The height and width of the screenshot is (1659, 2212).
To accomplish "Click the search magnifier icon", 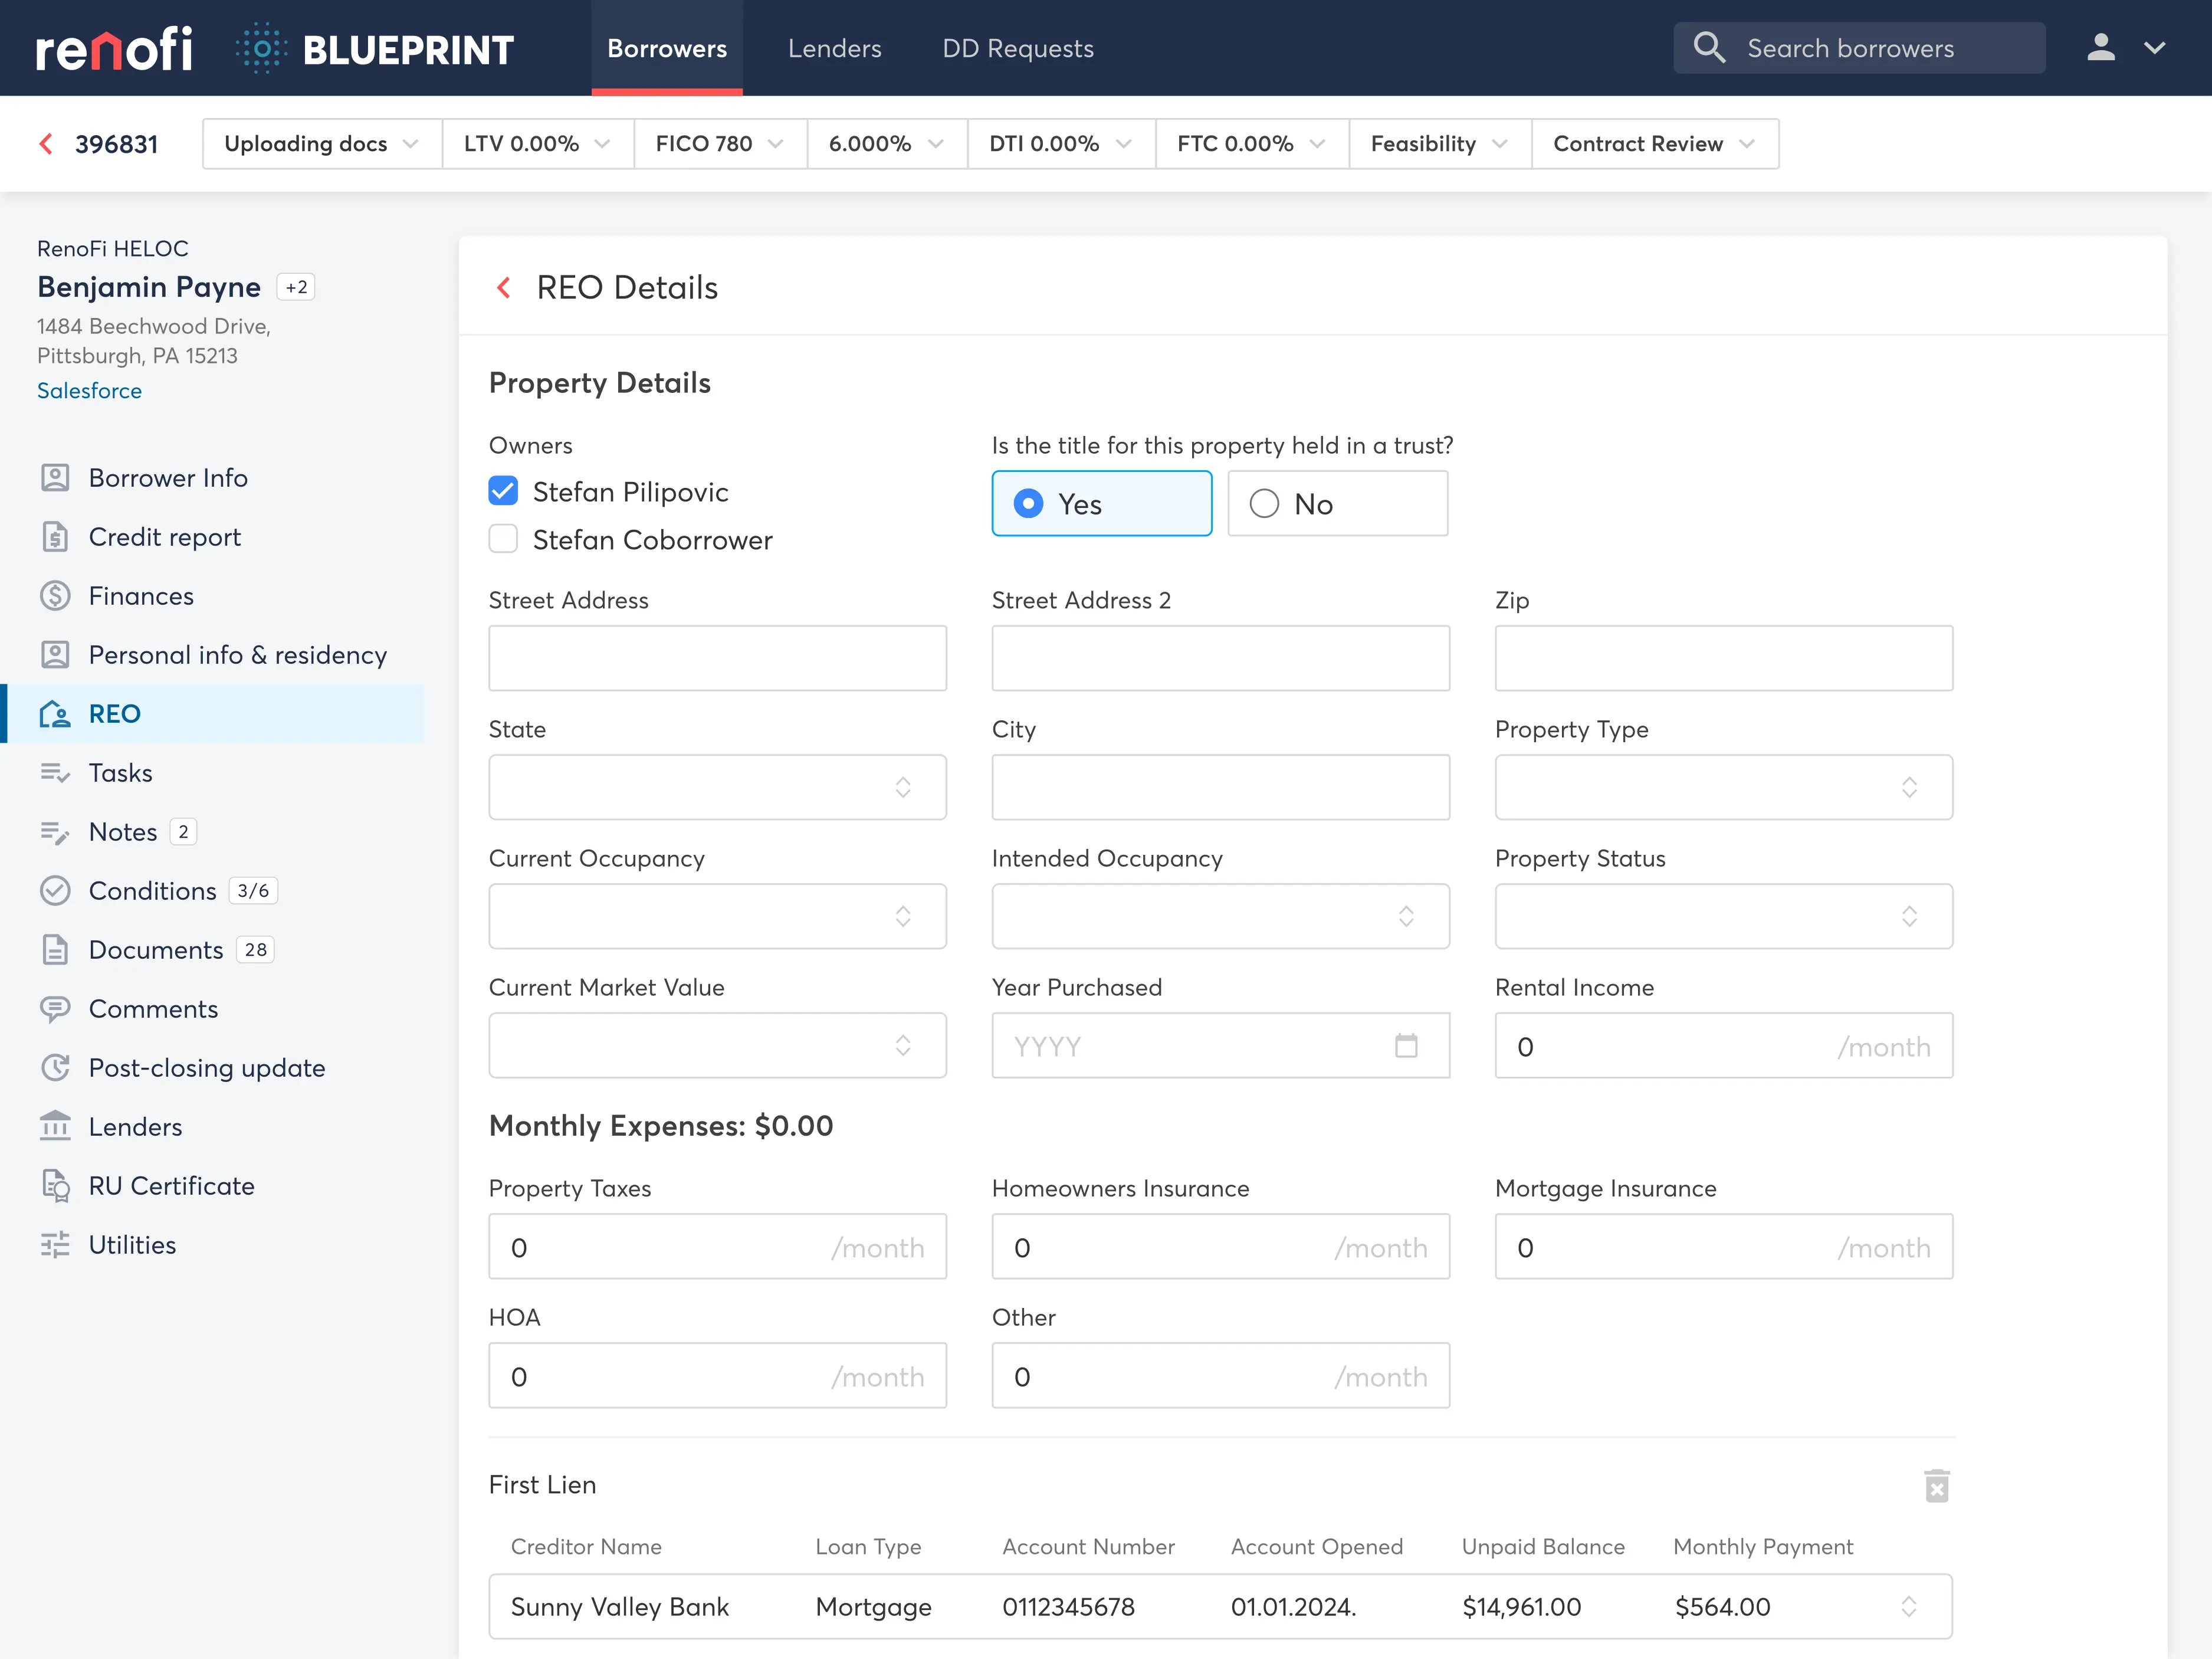I will pos(1709,47).
